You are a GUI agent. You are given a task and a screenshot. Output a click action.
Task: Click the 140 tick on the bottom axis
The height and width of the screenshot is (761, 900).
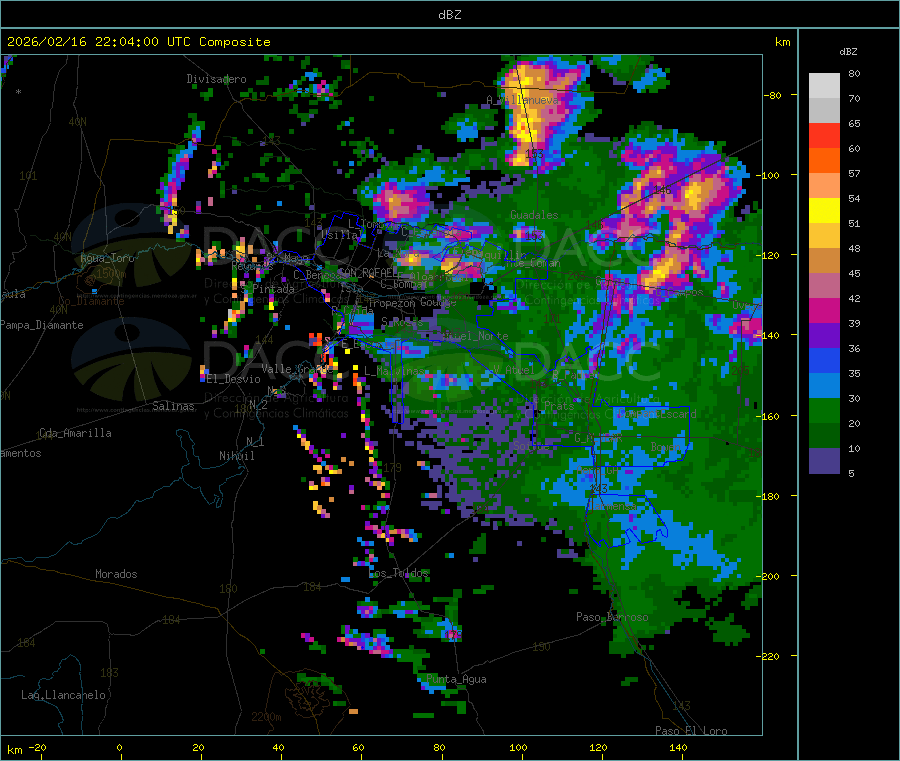pyautogui.click(x=678, y=748)
